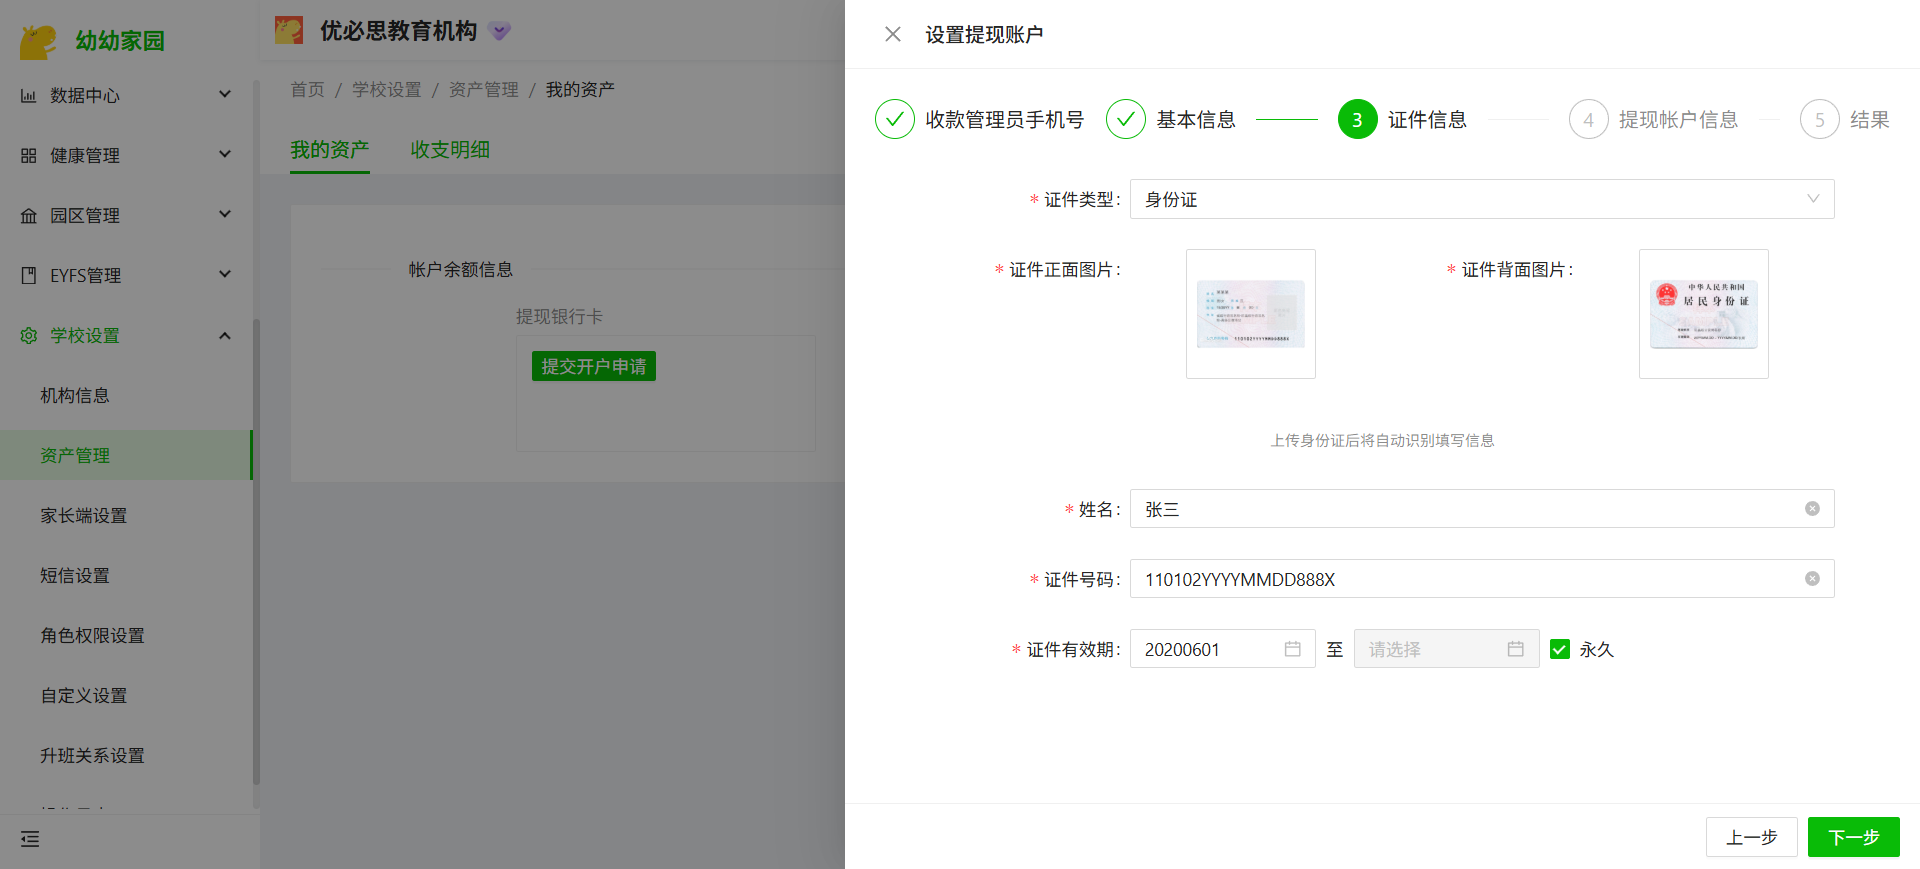Click the 学校设置 gear icon
The height and width of the screenshot is (869, 1920).
[29, 336]
